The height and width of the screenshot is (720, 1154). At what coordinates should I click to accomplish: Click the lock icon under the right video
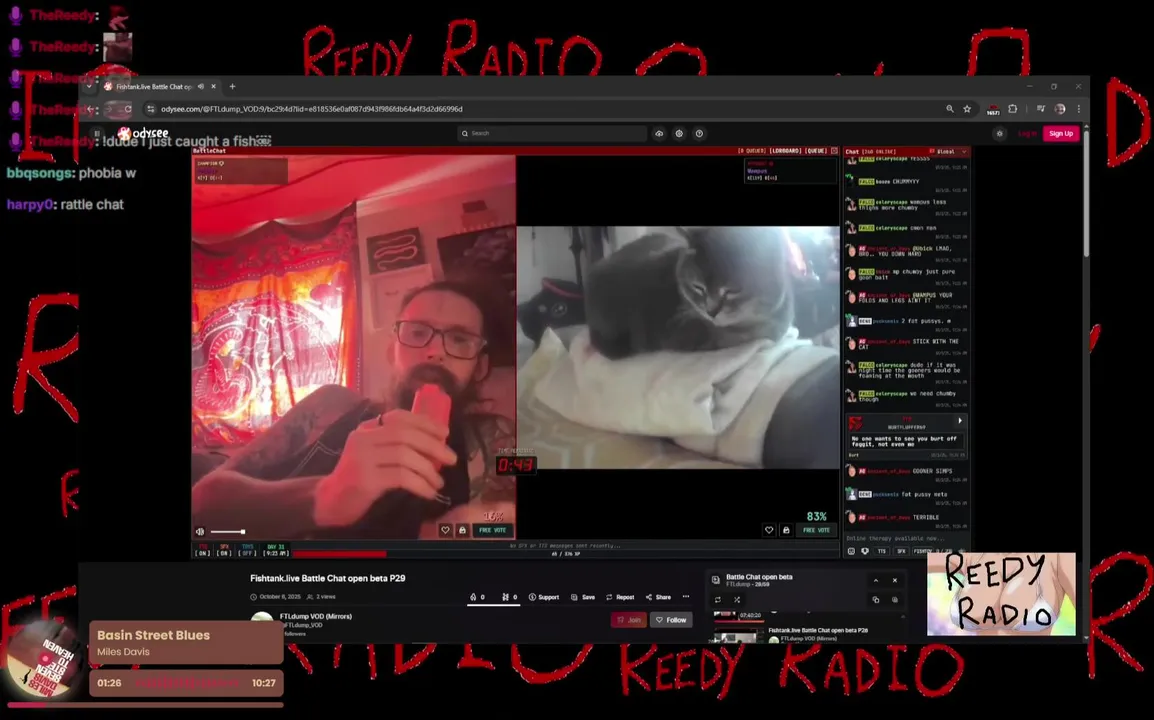786,530
